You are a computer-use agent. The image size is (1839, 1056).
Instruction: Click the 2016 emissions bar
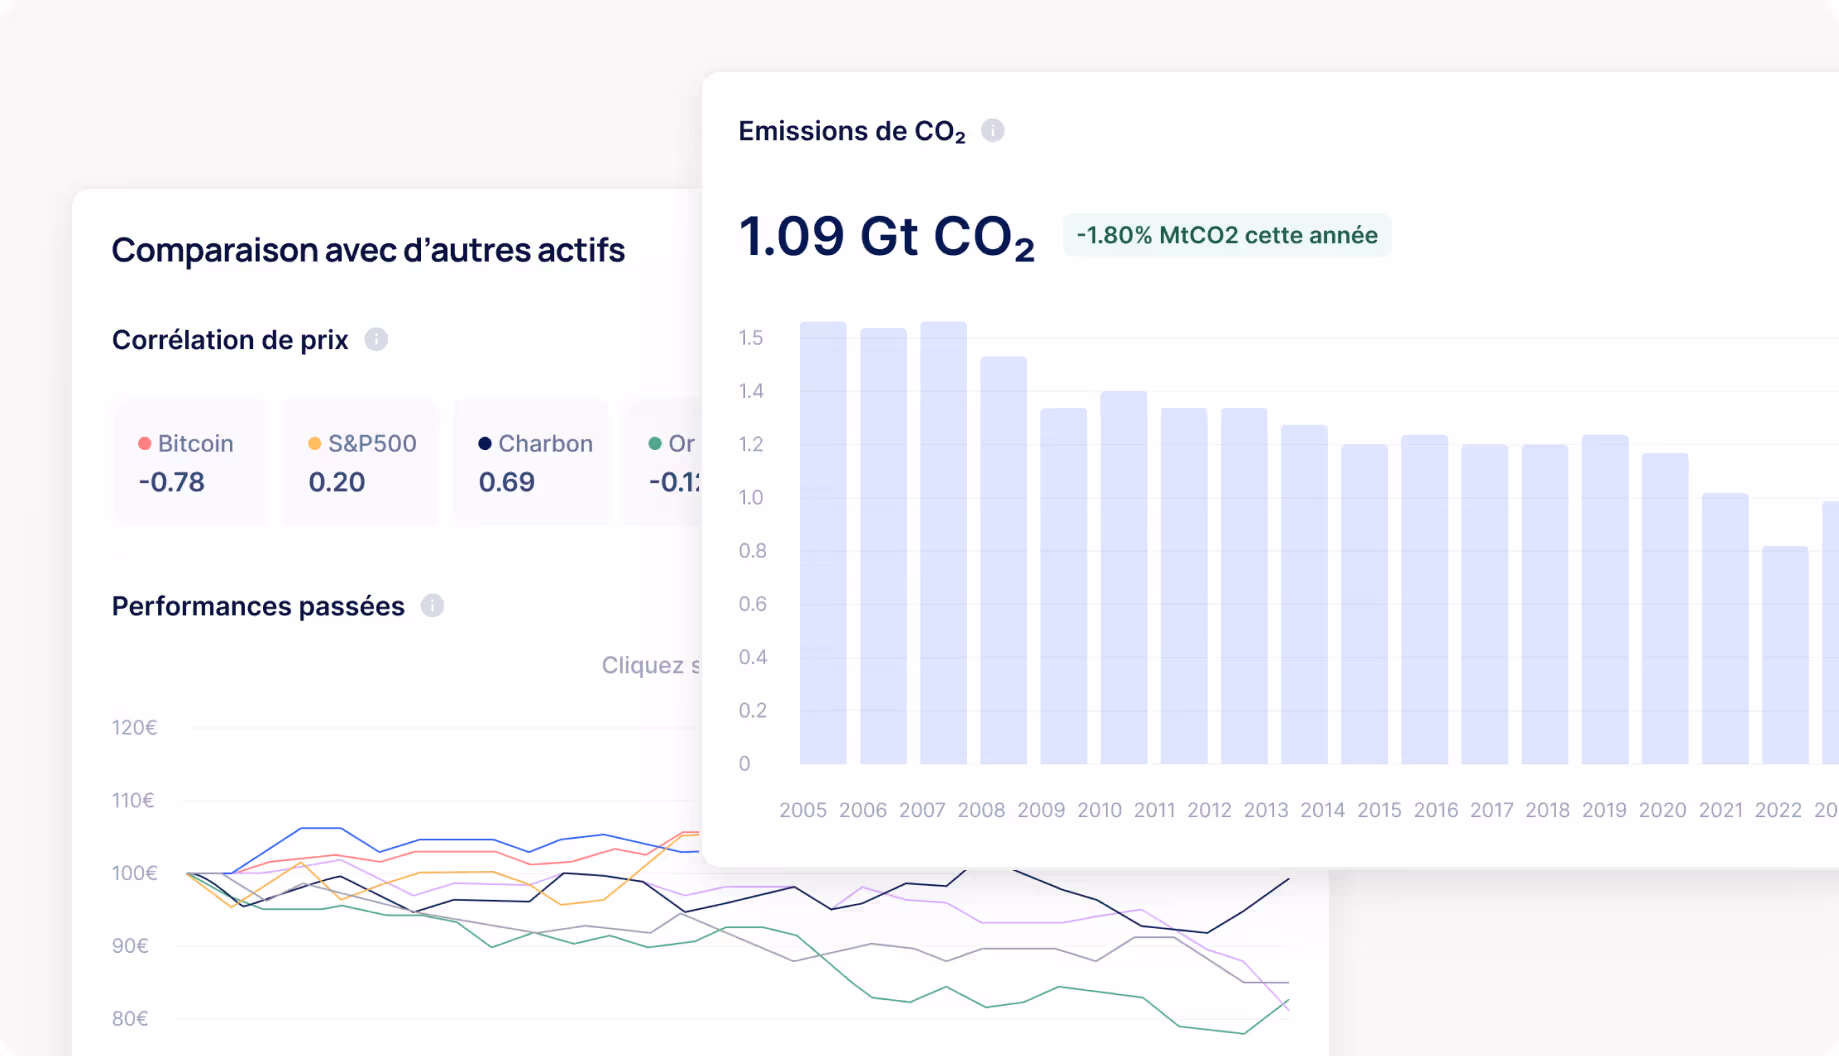coord(1425,600)
